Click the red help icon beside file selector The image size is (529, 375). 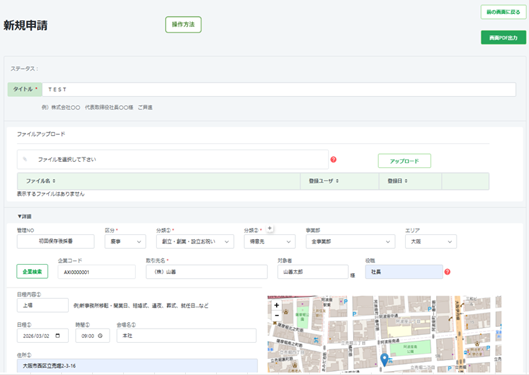tap(333, 160)
